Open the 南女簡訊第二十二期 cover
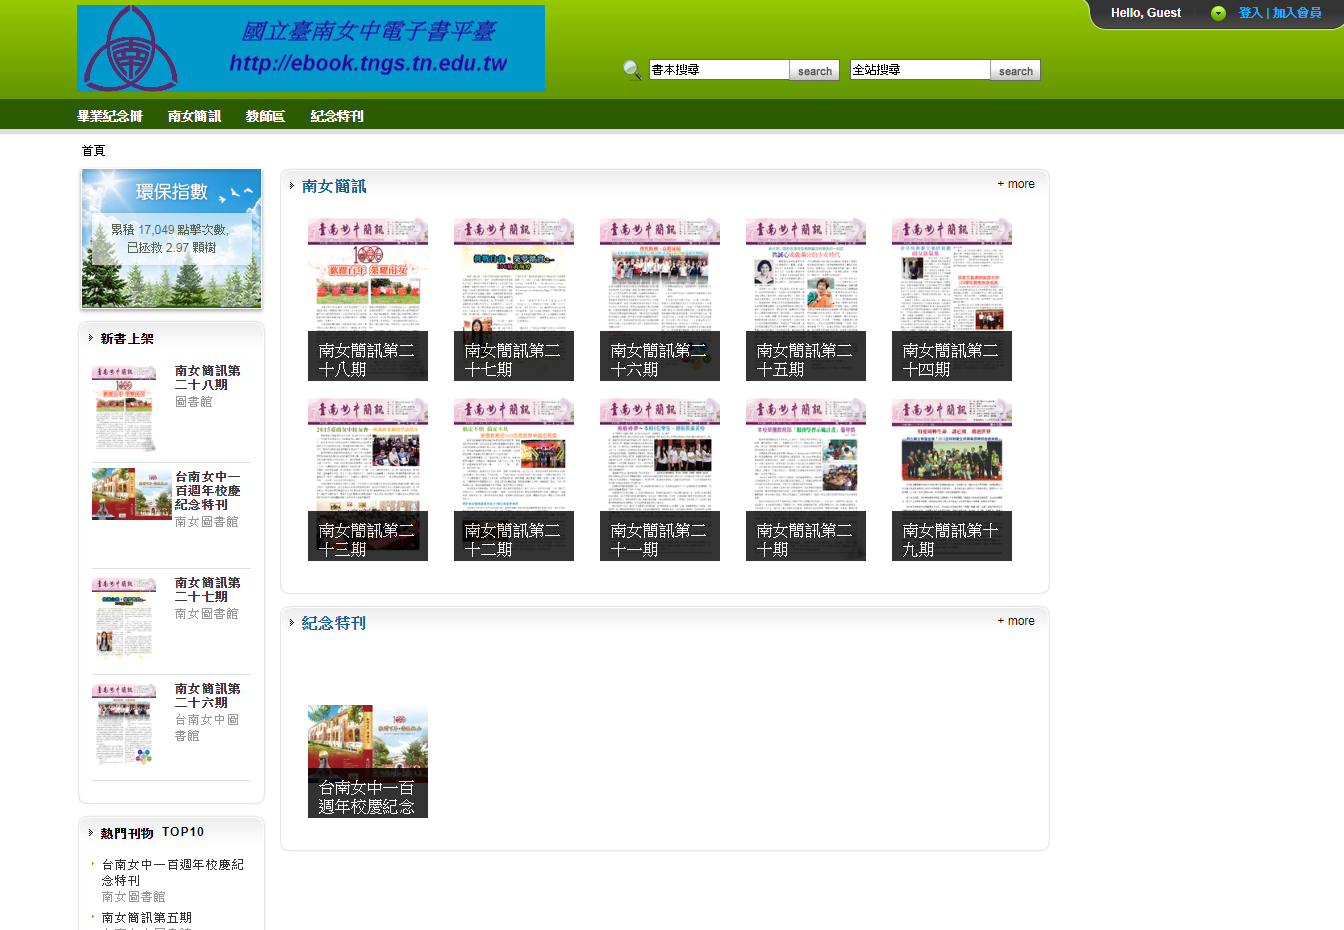Screen dimensions: 1344x930 point(514,479)
